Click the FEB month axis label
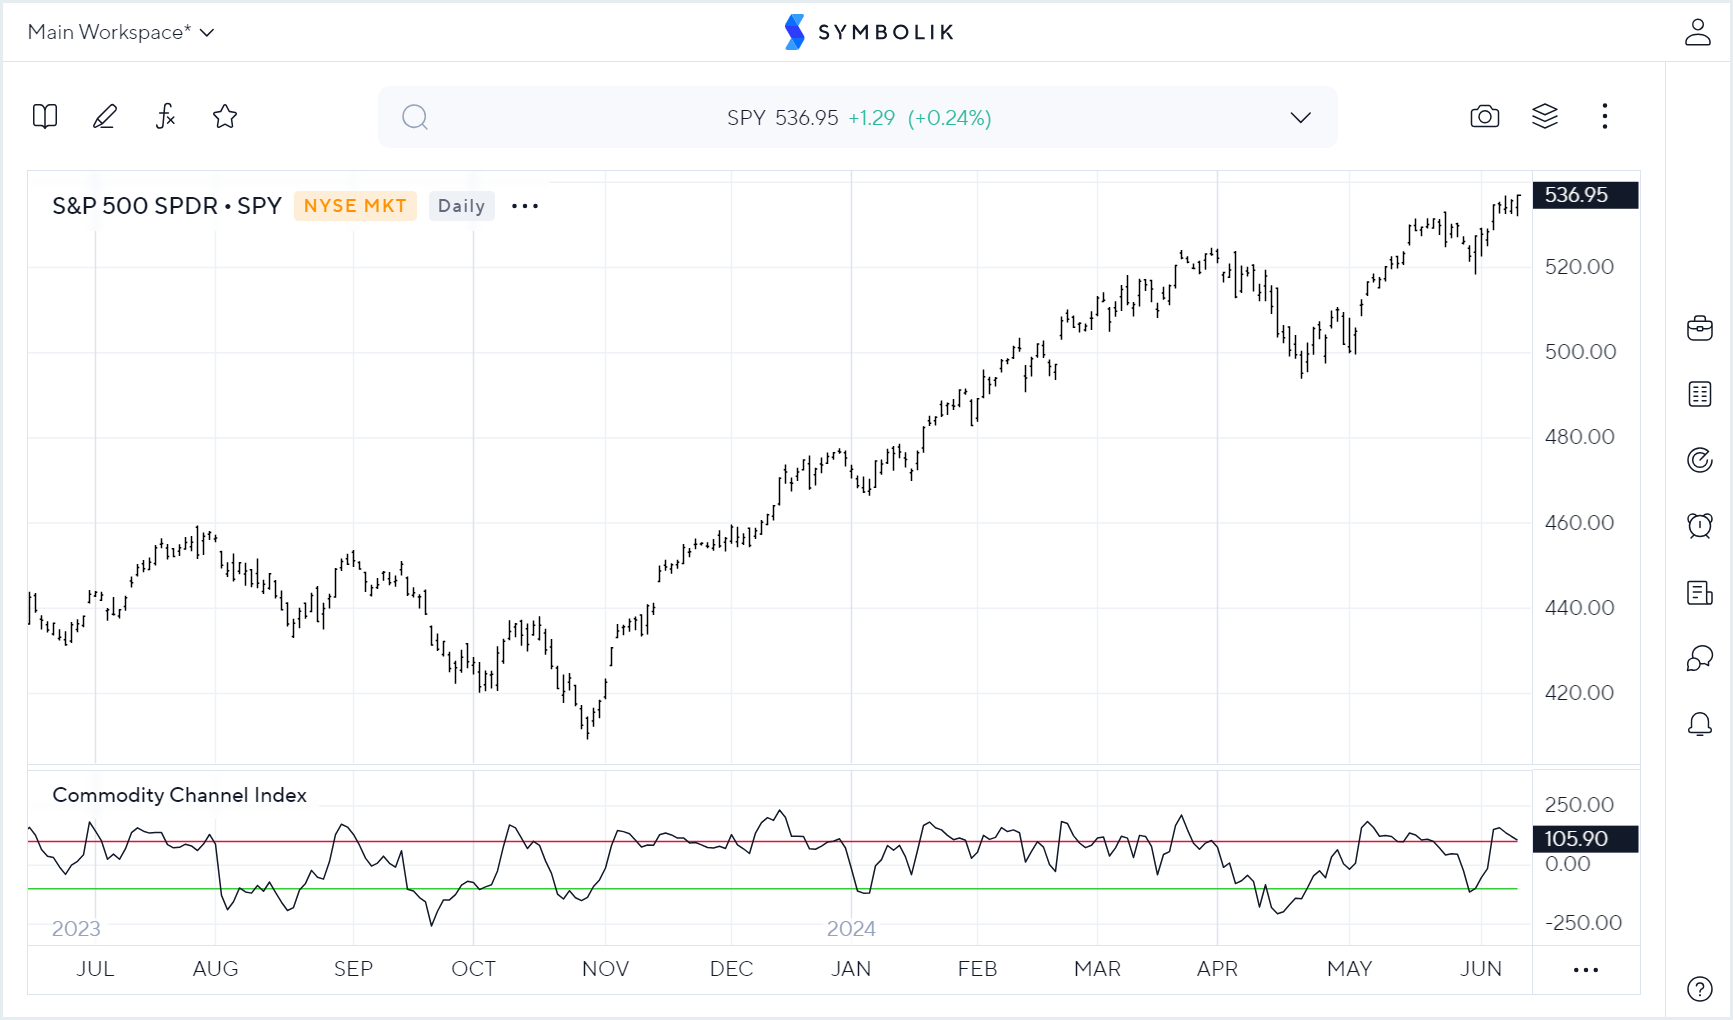 (x=977, y=969)
